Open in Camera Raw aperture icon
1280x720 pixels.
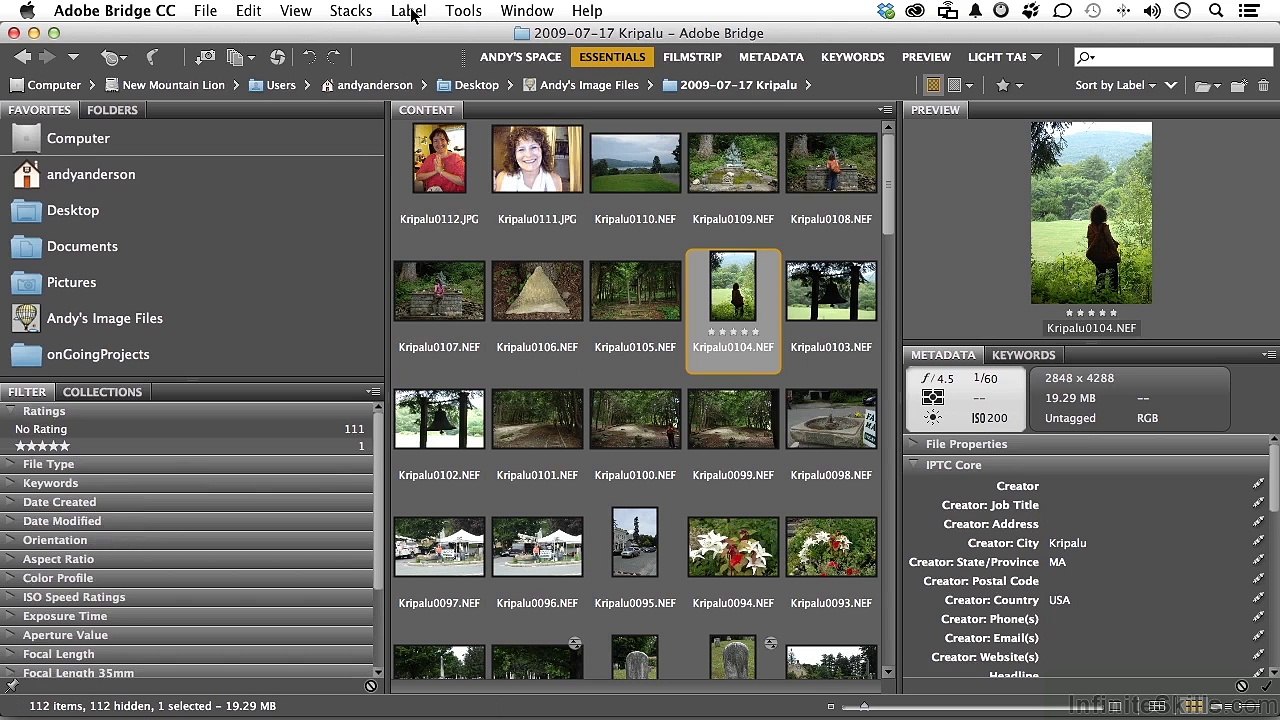pyautogui.click(x=277, y=57)
